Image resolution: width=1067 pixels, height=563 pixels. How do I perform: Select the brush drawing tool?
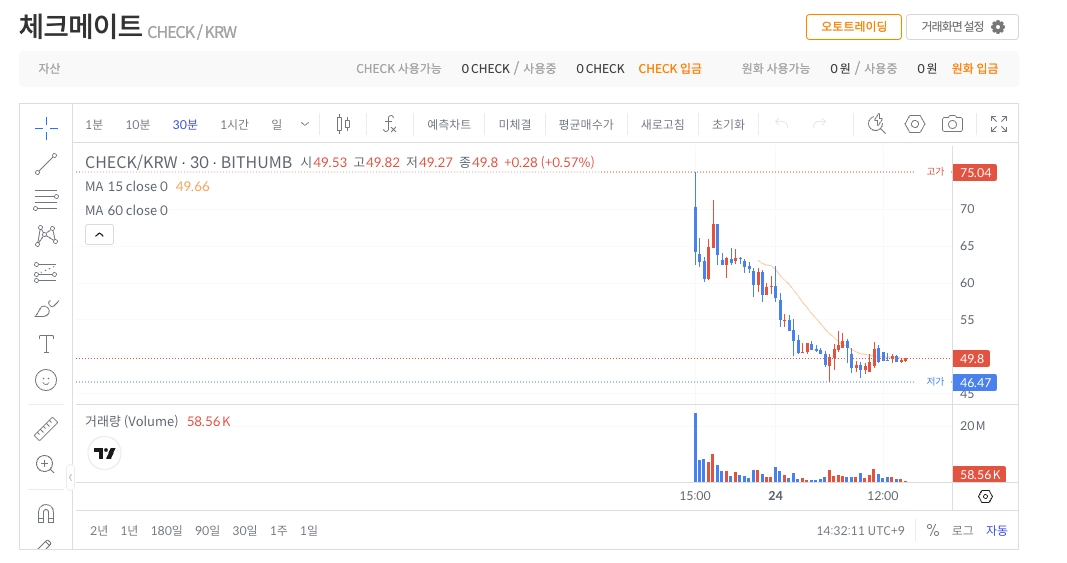click(x=46, y=308)
